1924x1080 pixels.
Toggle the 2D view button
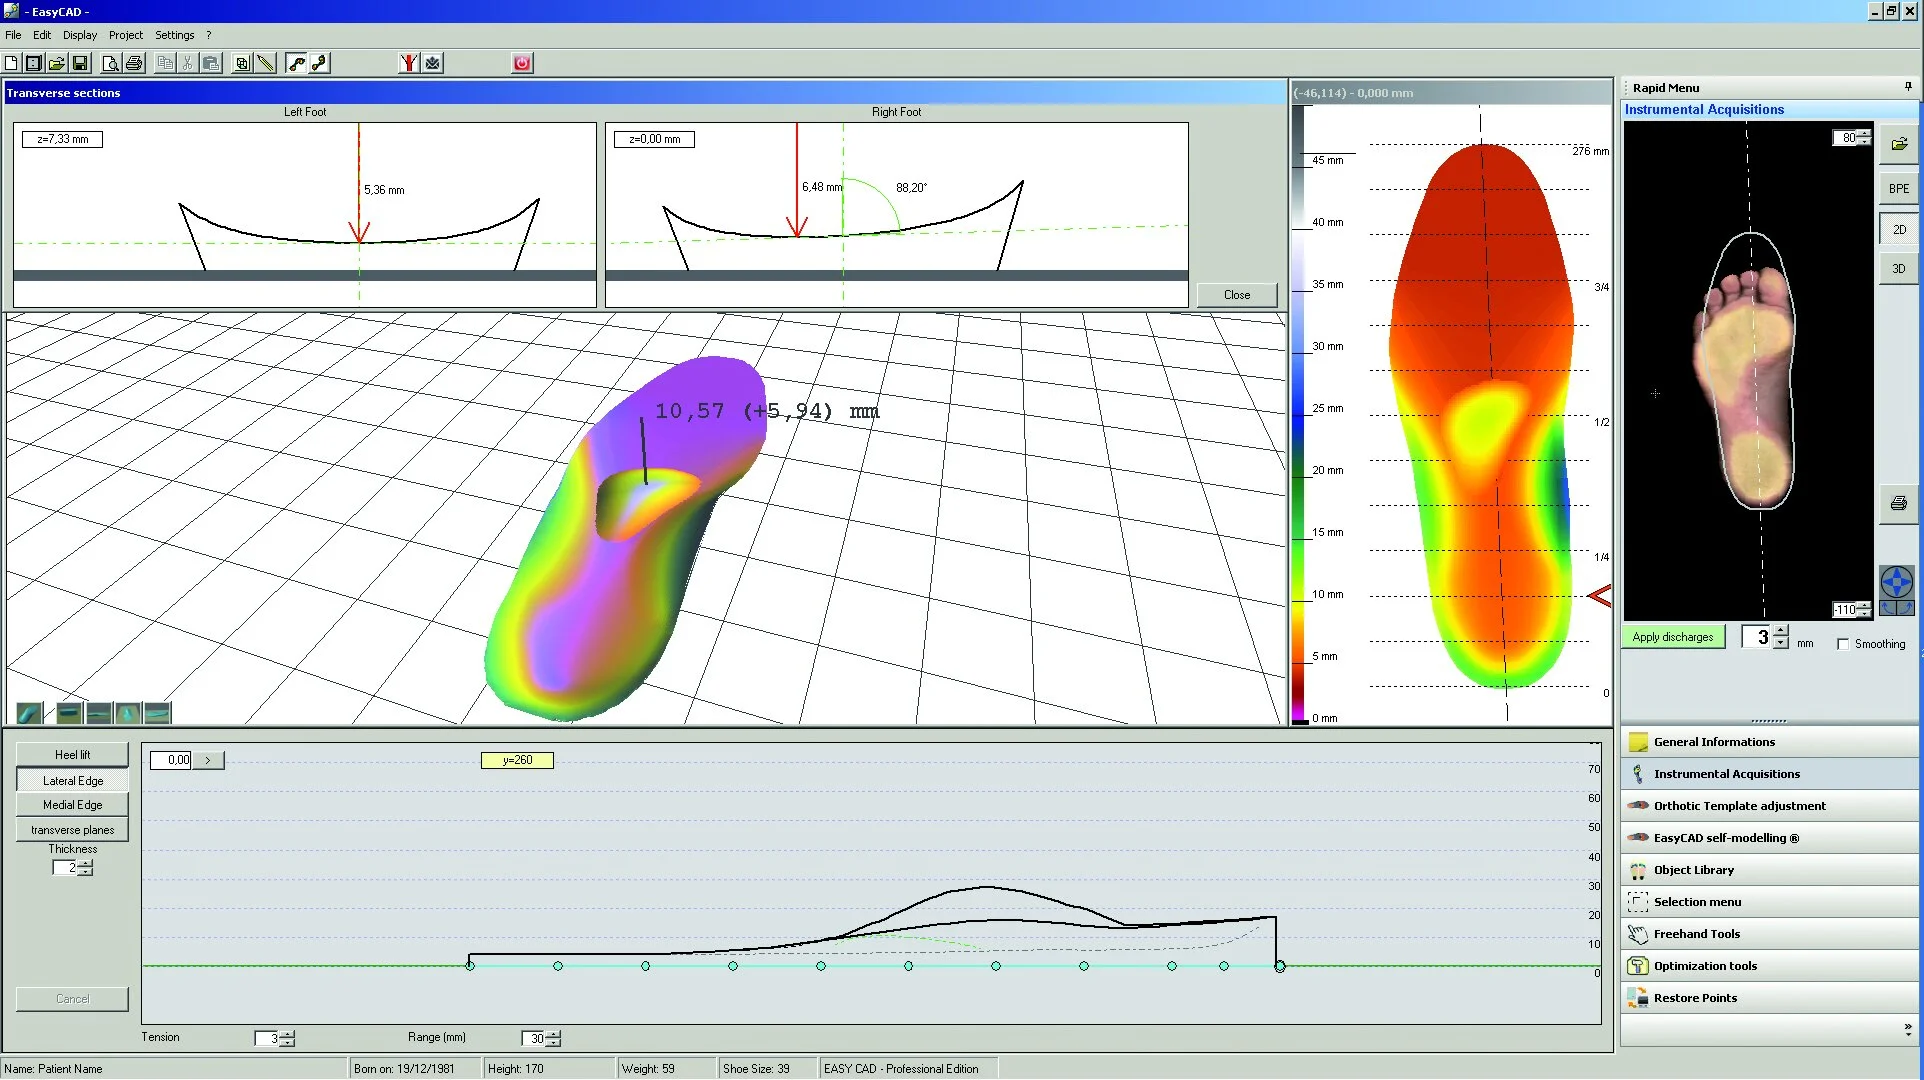[1898, 229]
